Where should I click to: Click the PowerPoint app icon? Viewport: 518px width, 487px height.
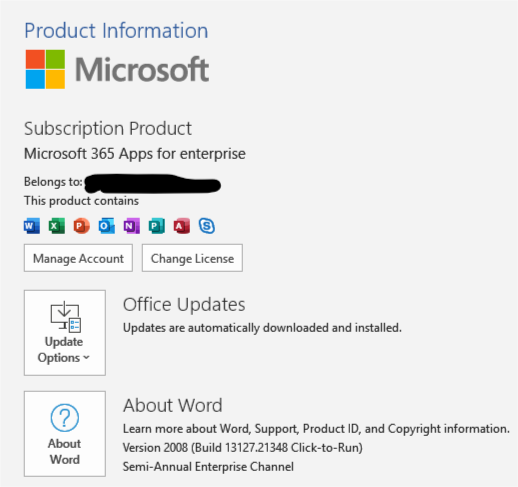[82, 226]
